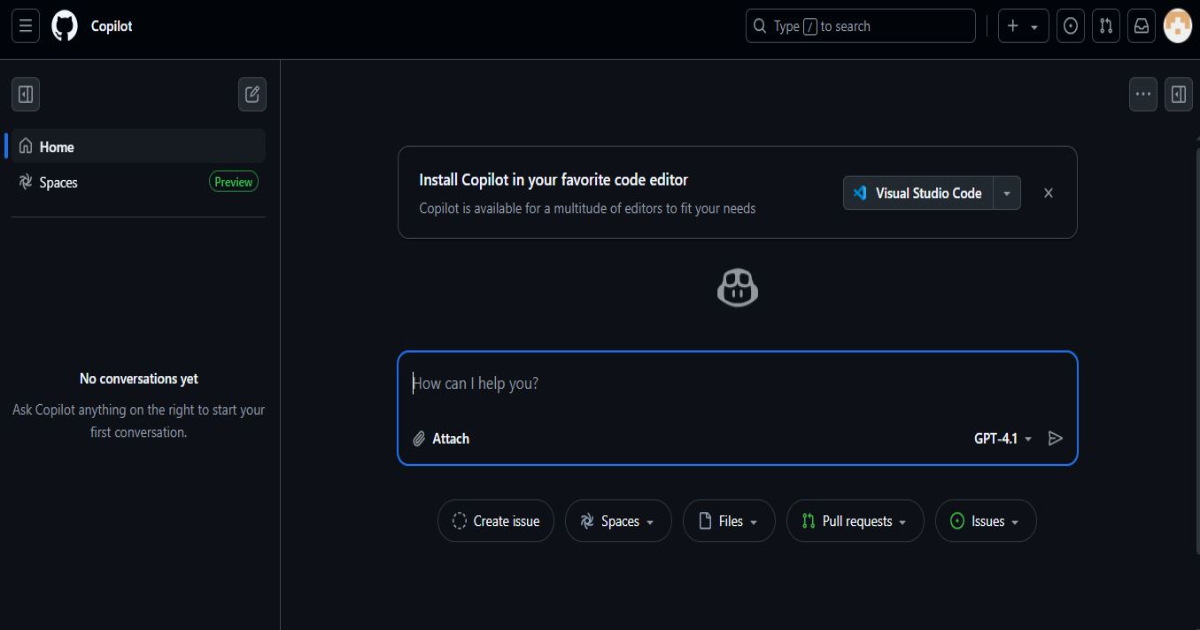The height and width of the screenshot is (630, 1200).
Task: Open the three-dot more options menu
Action: point(1143,94)
